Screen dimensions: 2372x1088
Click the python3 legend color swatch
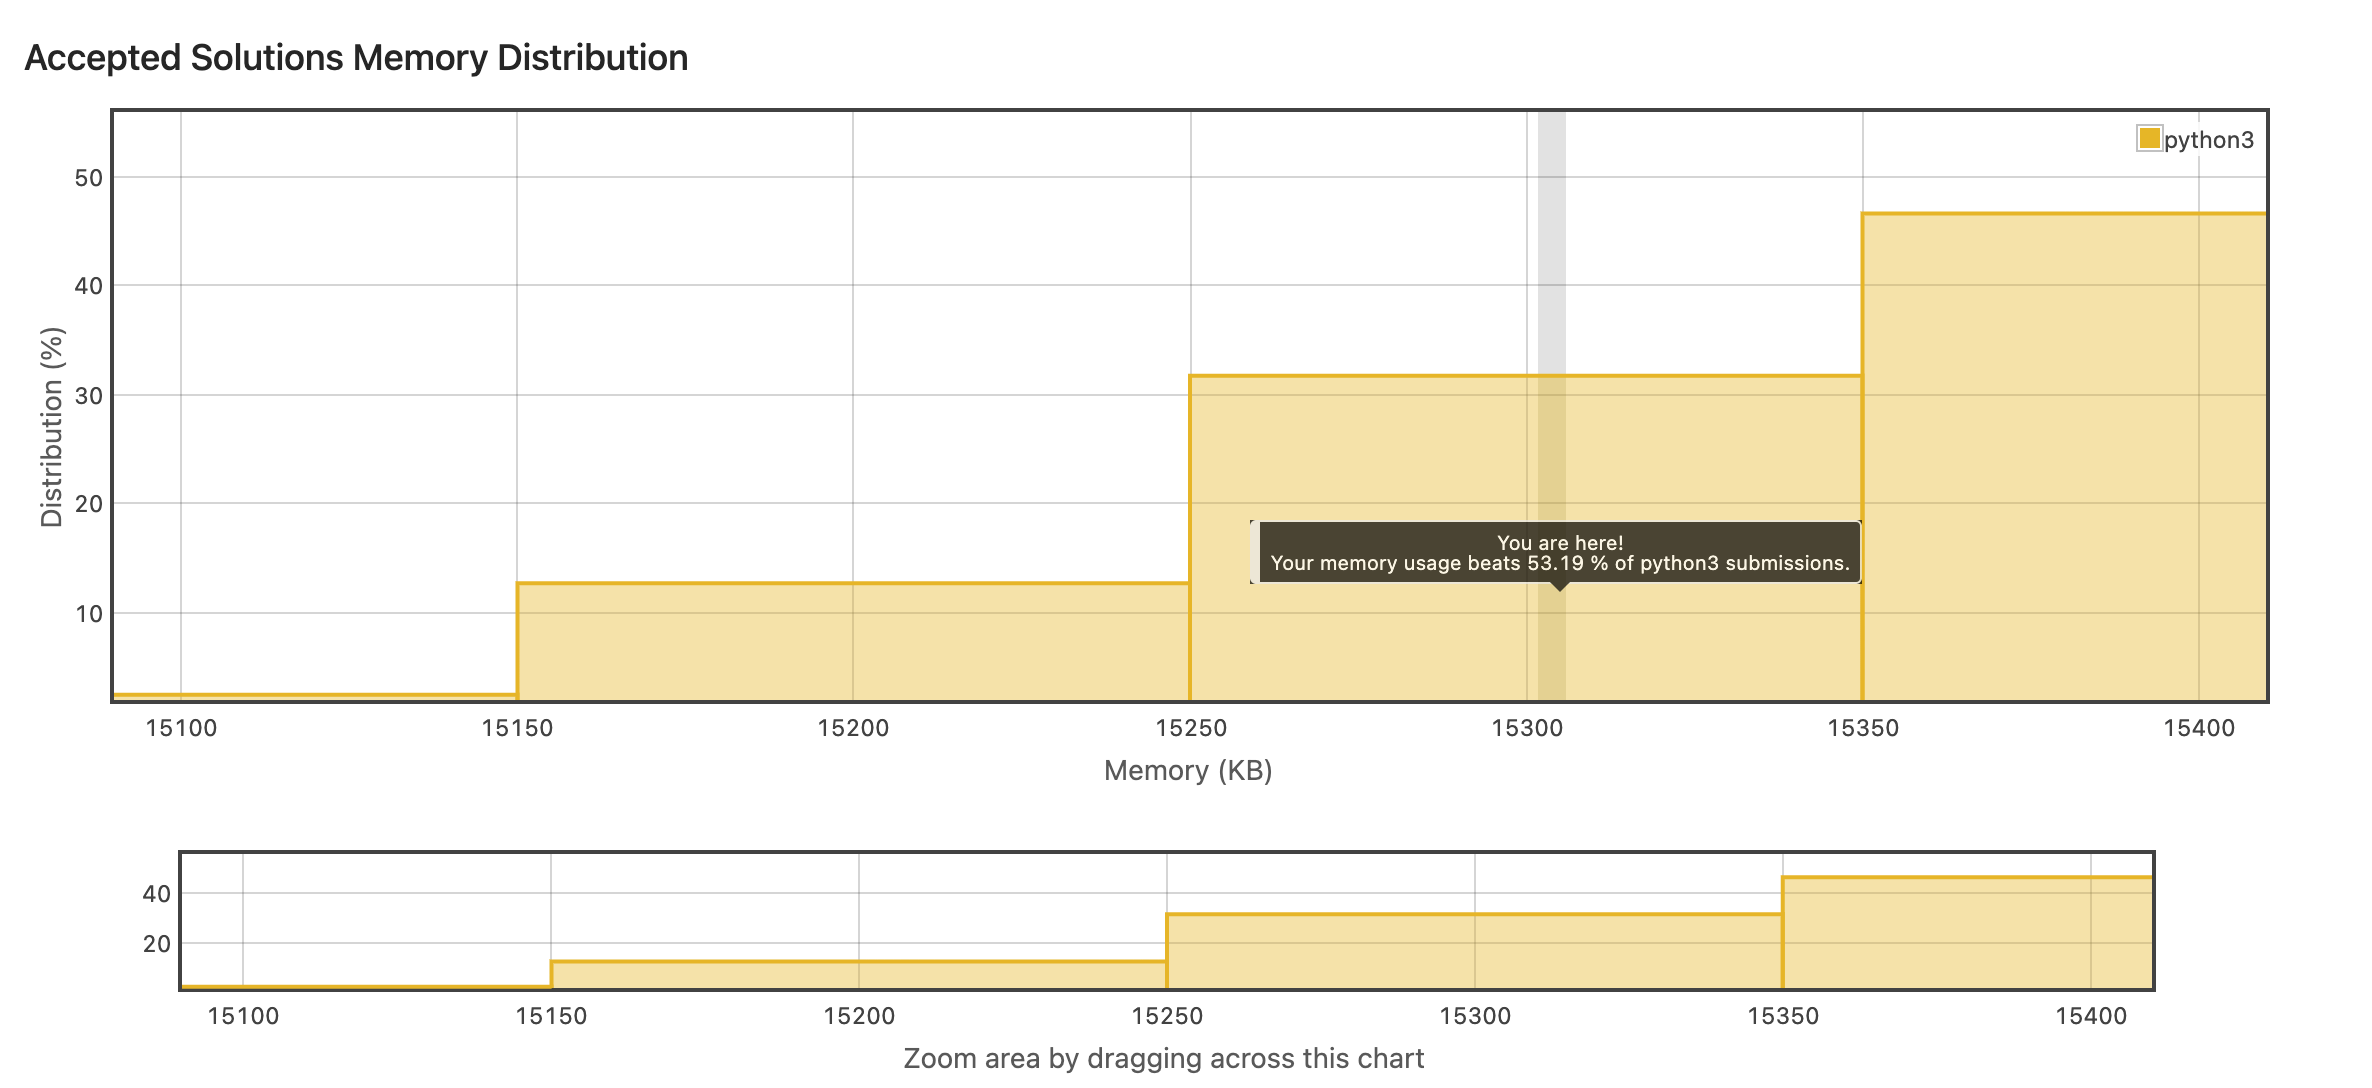2148,138
